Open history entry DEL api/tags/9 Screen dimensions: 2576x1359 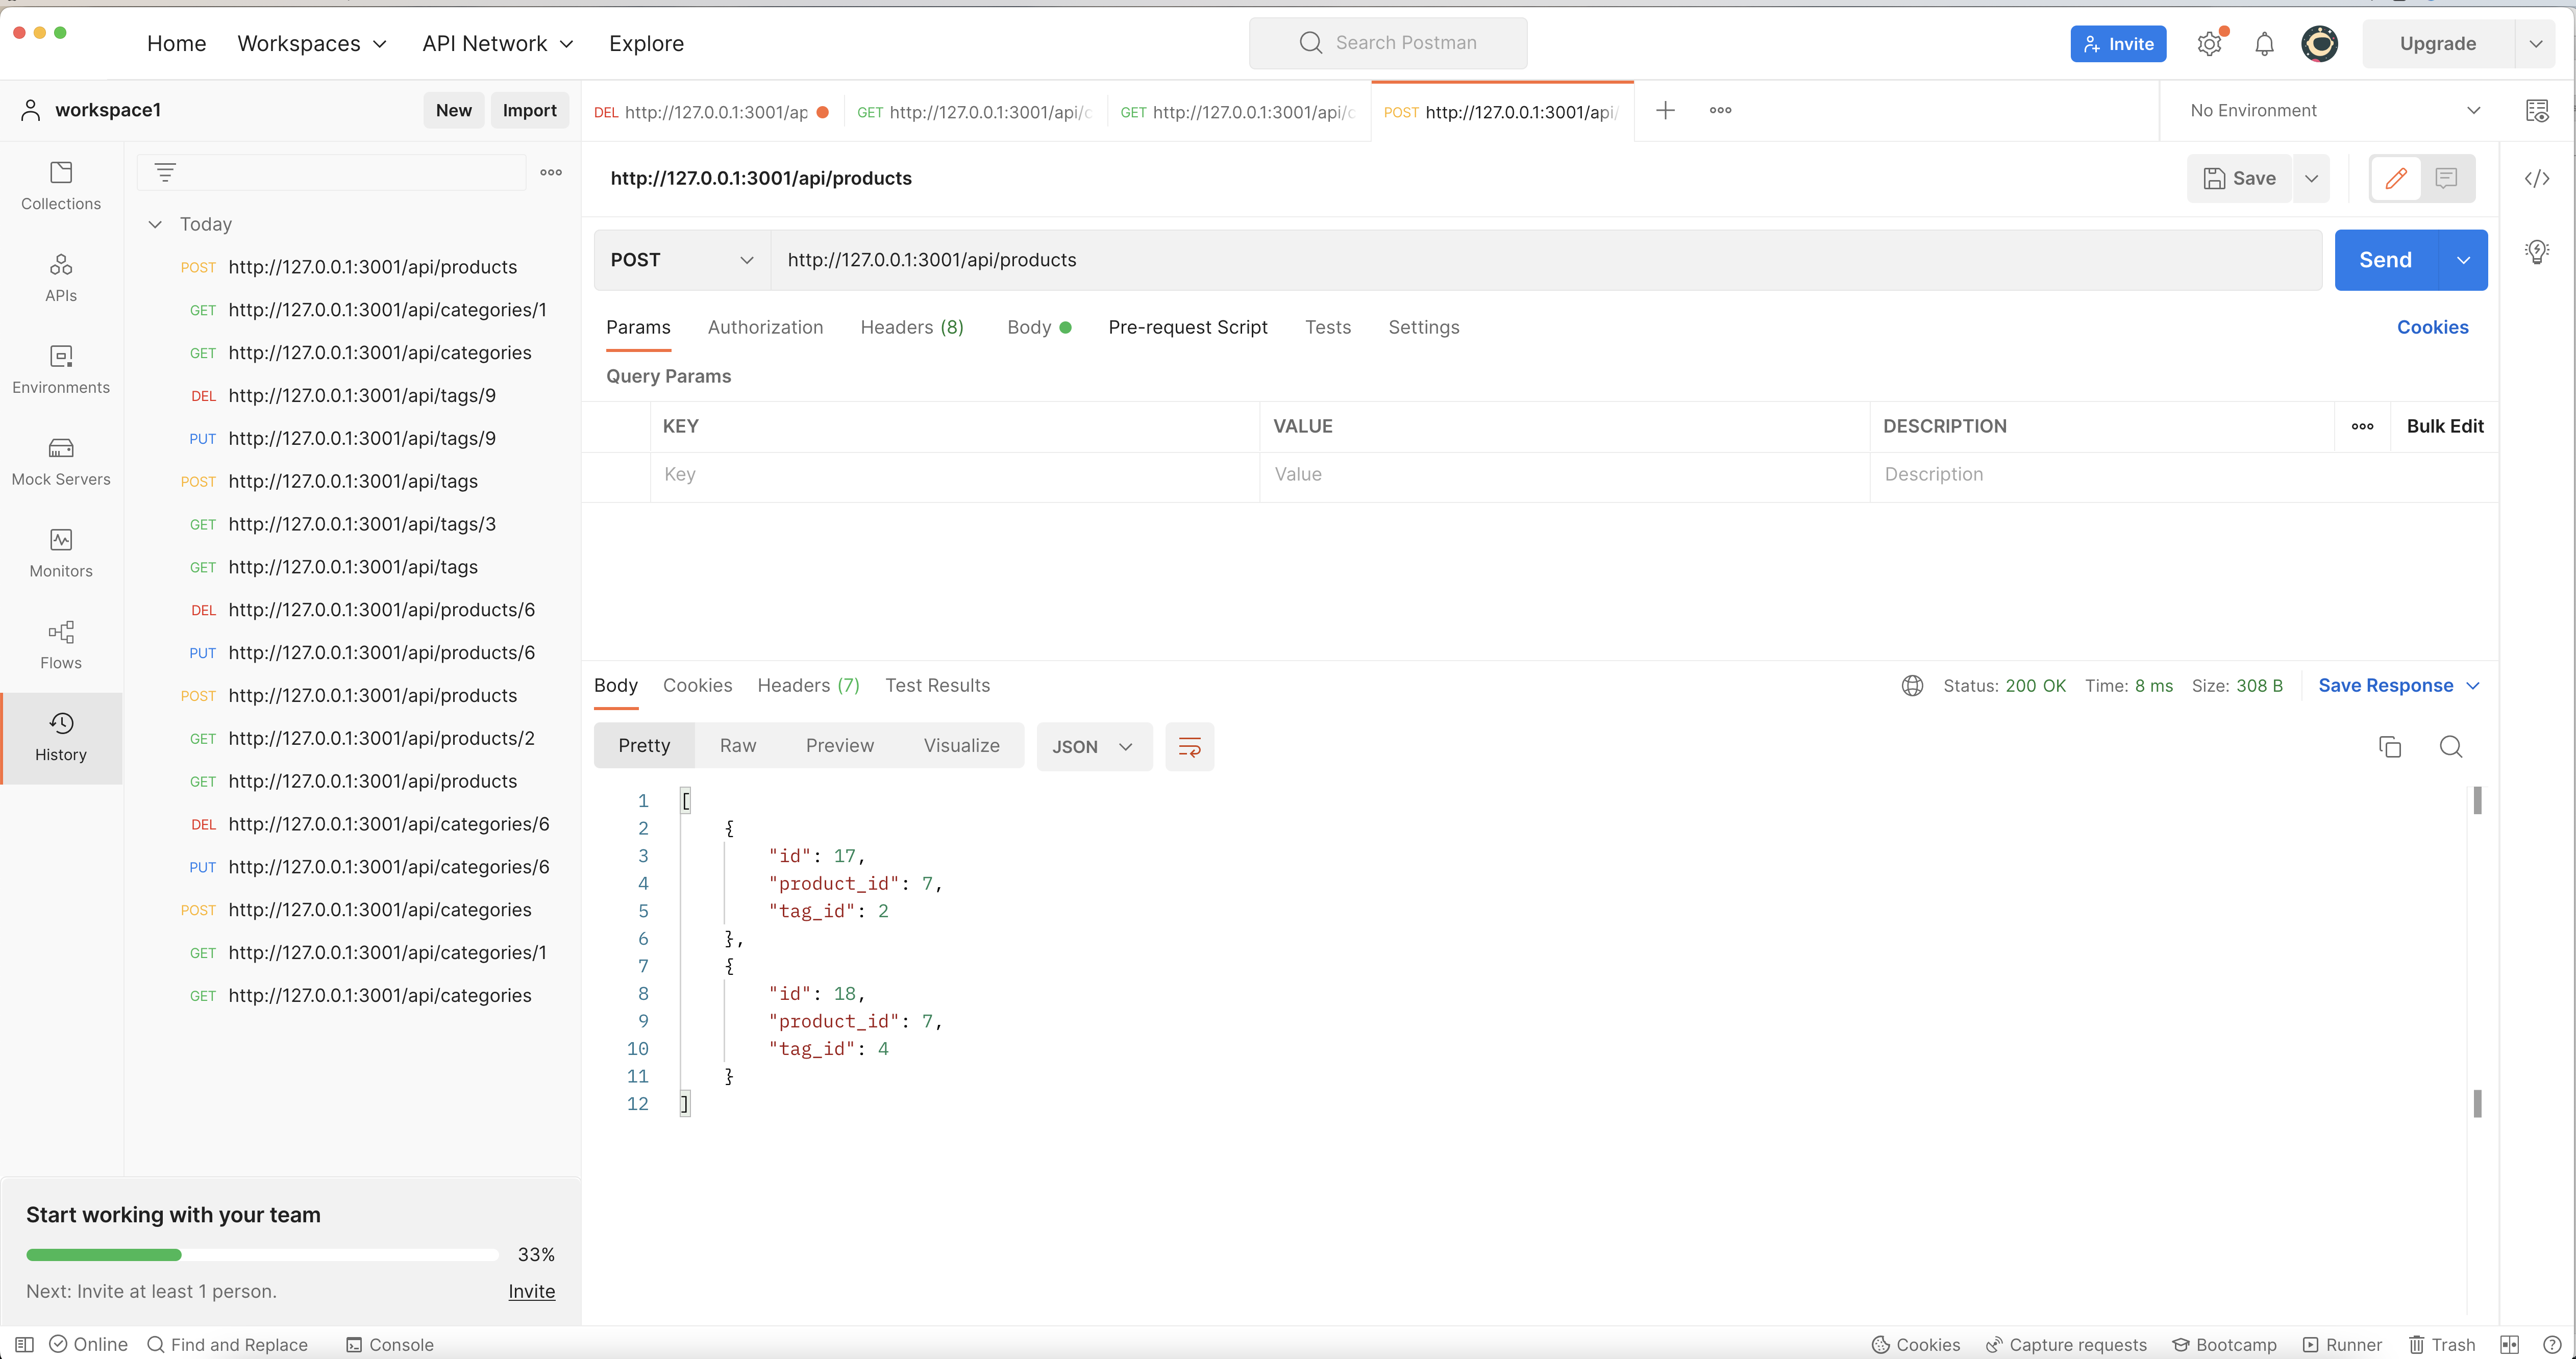(x=363, y=396)
